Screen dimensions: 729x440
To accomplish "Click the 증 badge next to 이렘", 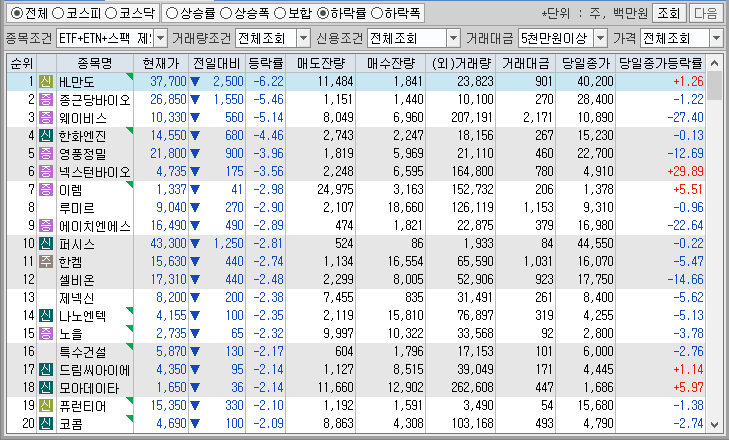I will [x=46, y=190].
